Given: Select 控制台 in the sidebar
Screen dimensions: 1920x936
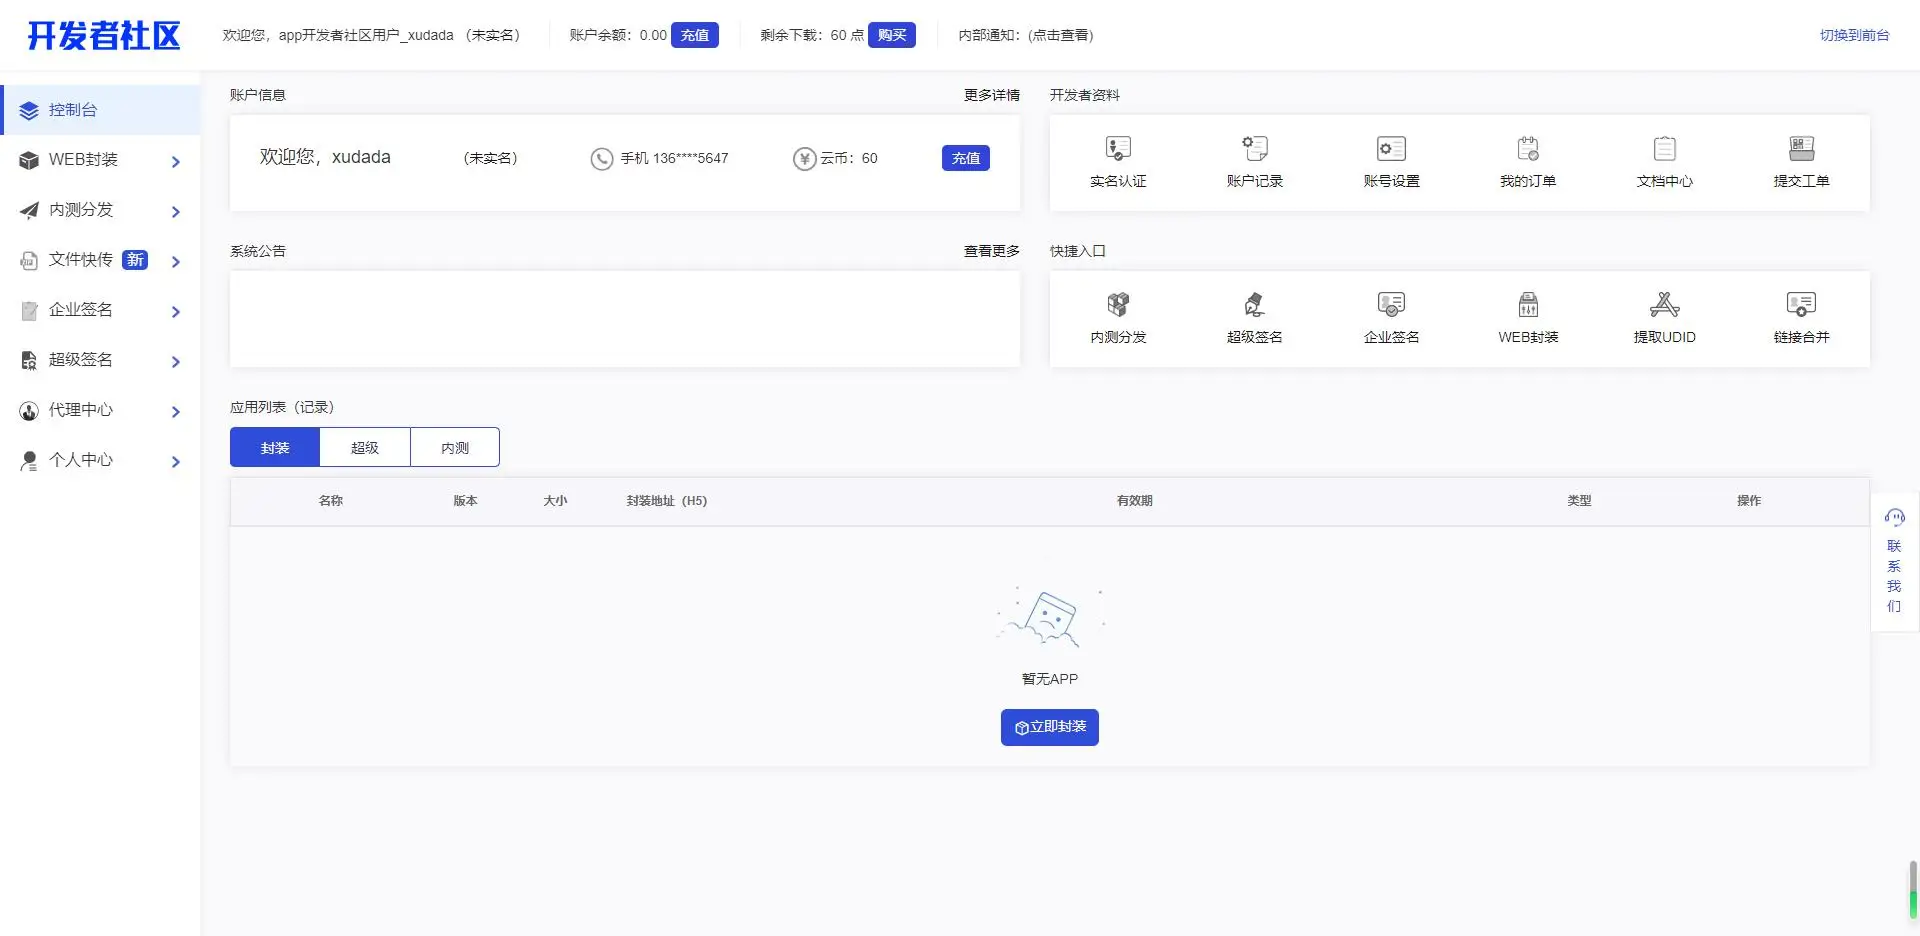Looking at the screenshot, I should coord(73,110).
